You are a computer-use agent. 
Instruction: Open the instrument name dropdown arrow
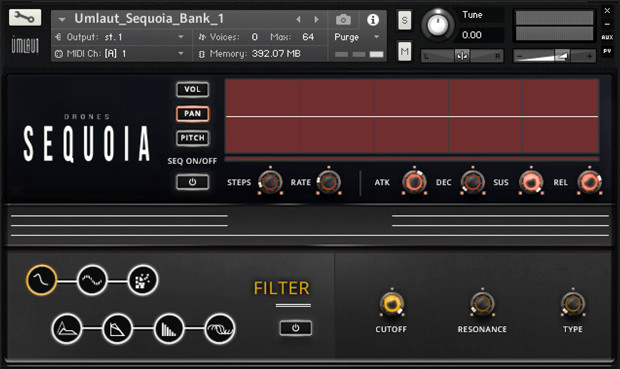(x=62, y=19)
